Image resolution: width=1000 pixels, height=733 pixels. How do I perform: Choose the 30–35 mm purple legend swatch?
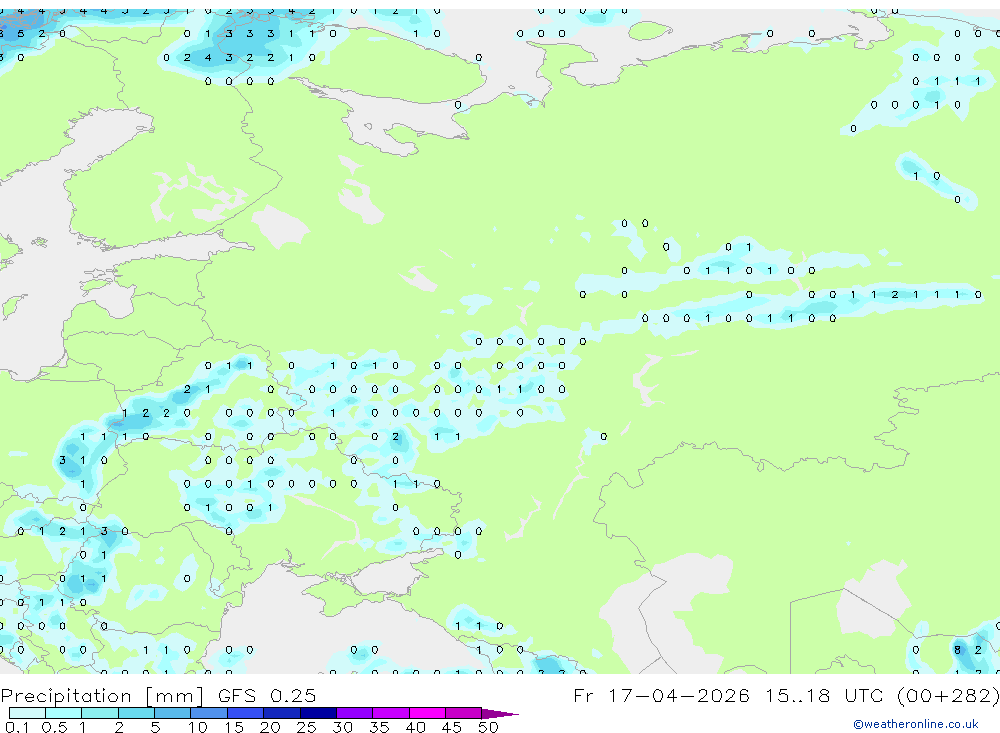[x=355, y=713]
